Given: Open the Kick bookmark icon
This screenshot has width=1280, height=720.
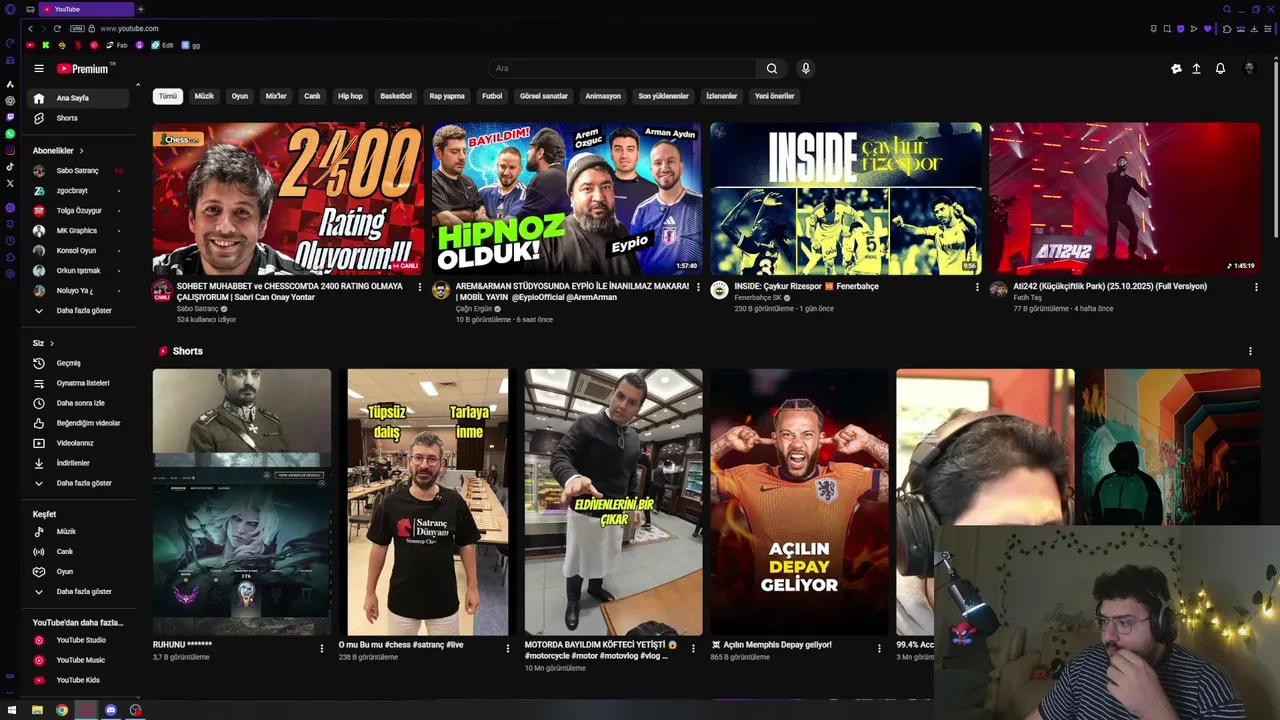Looking at the screenshot, I should 46,45.
